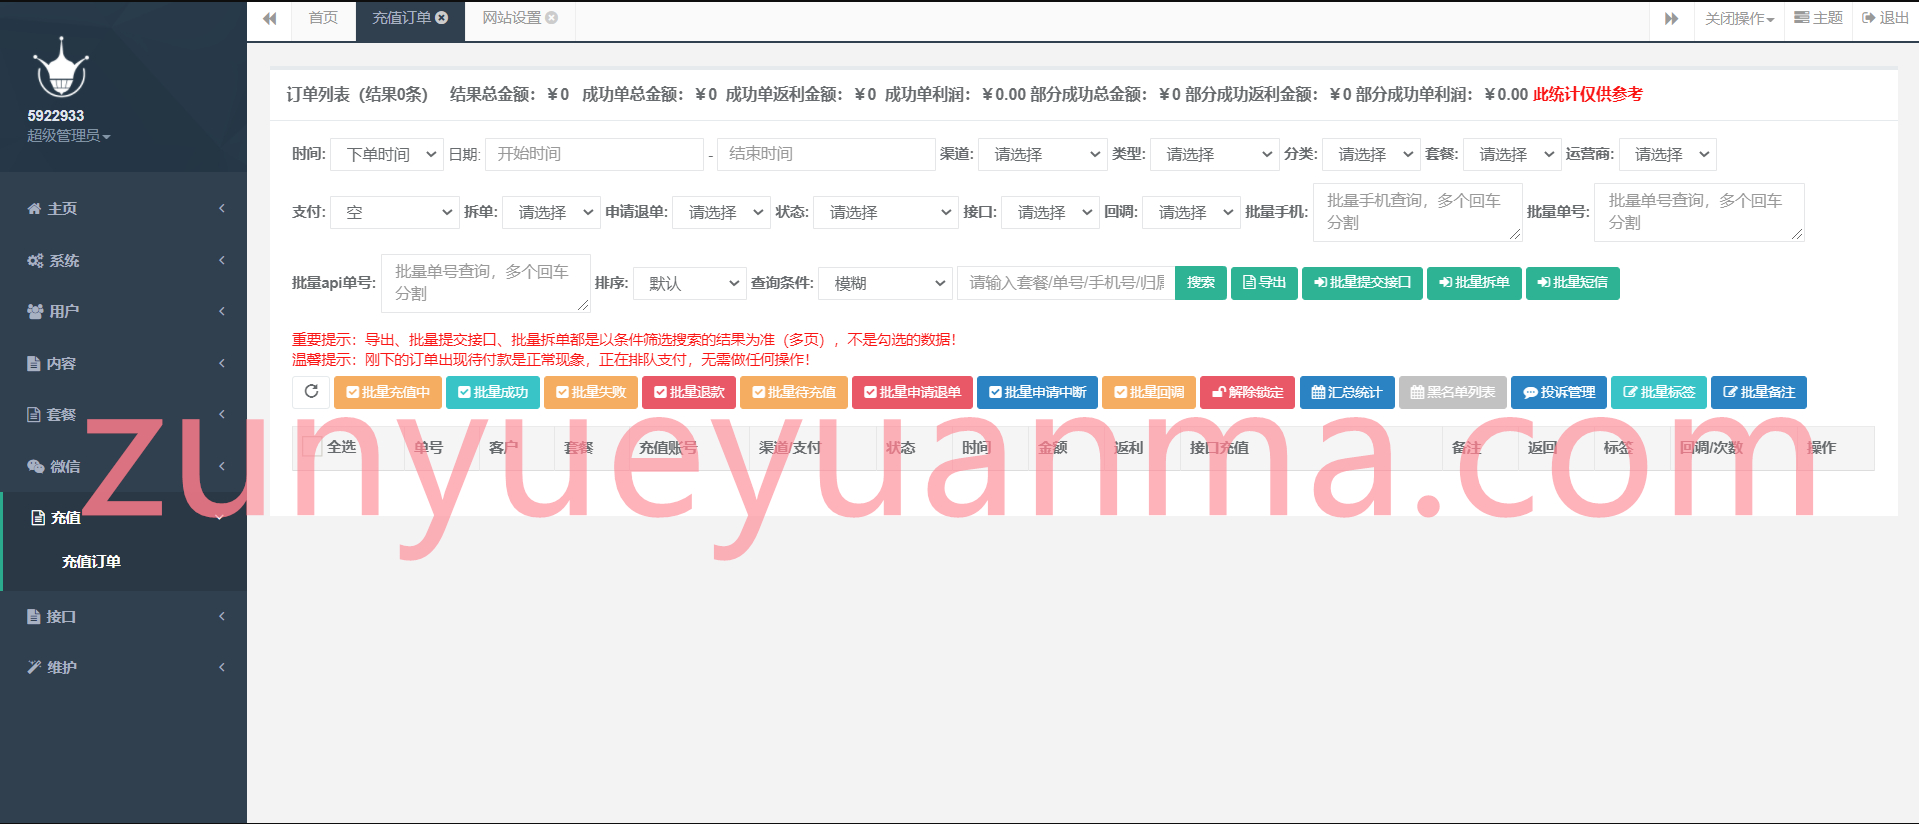Open the 运营商 dropdown

pos(1668,155)
